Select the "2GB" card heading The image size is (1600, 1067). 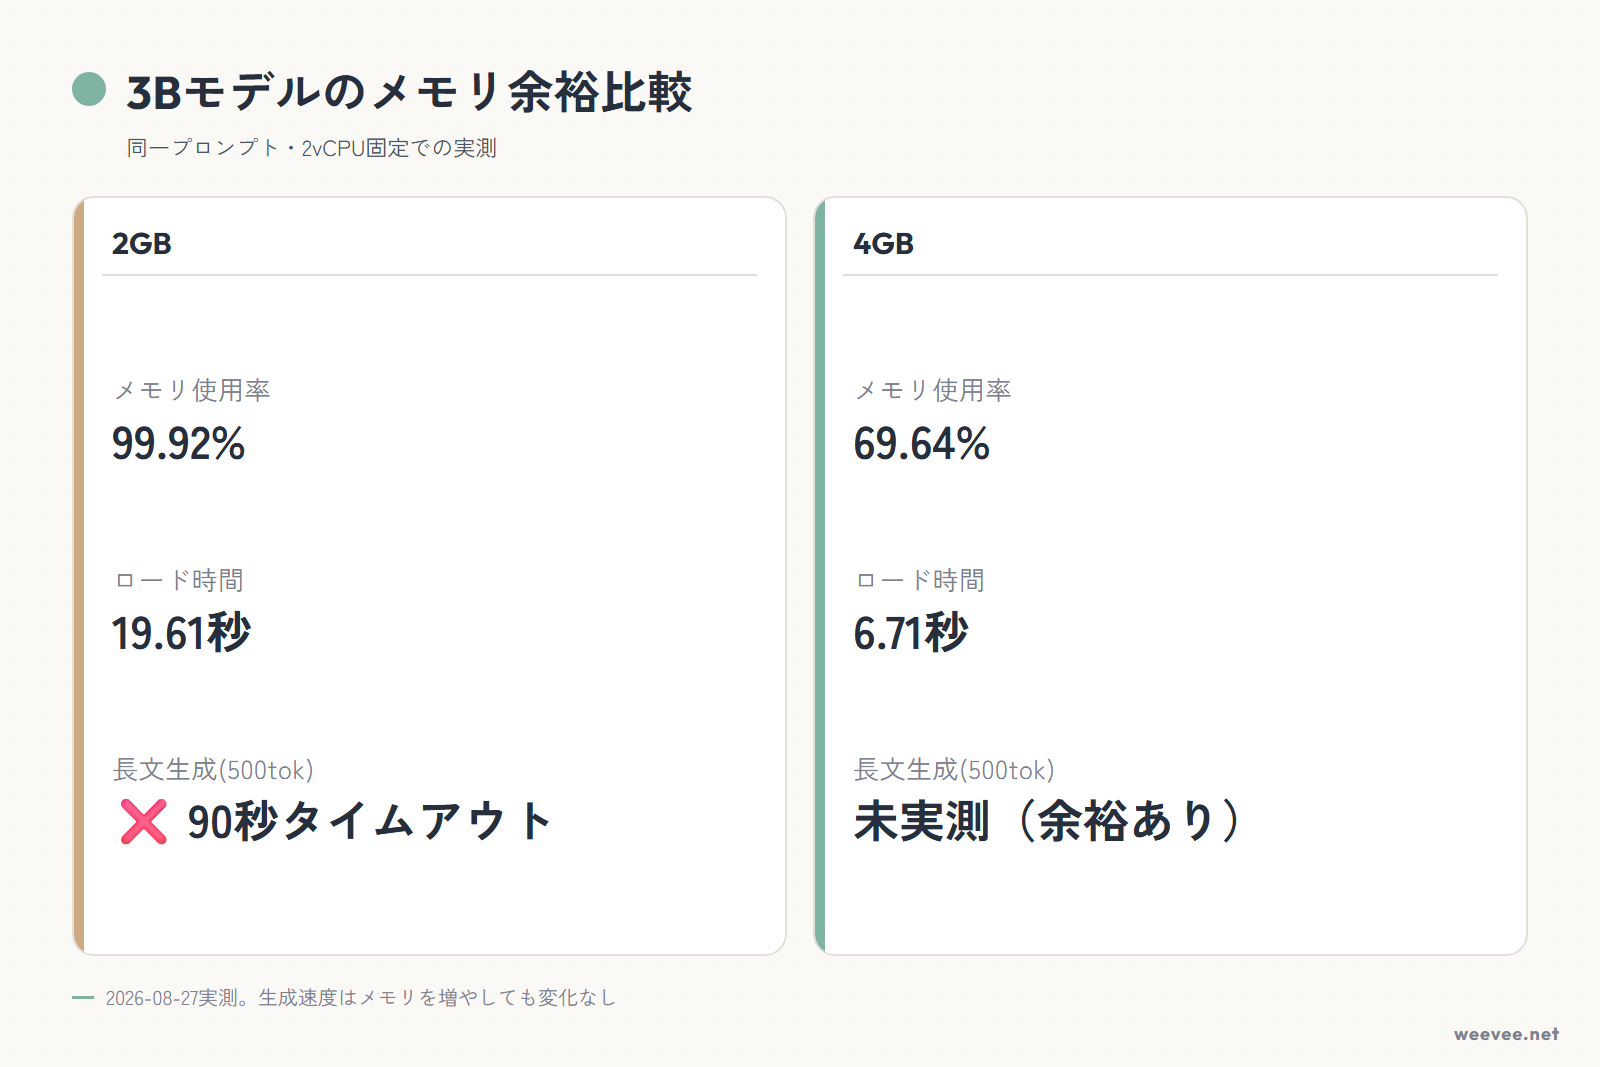[142, 244]
